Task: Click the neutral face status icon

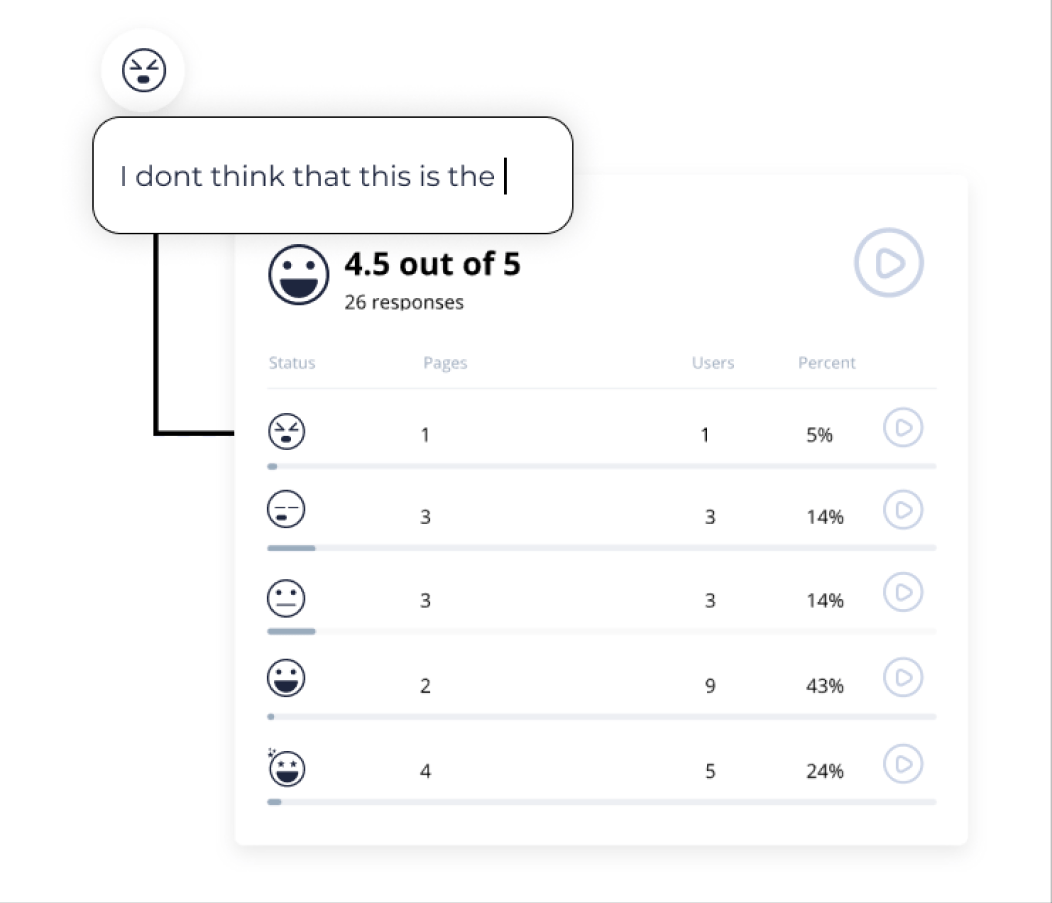Action: coord(286,598)
